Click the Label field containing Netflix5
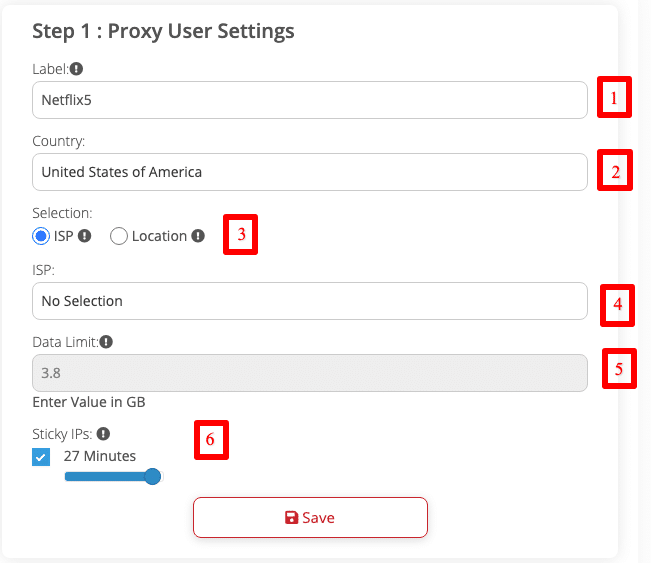The height and width of the screenshot is (563, 651). pos(309,100)
